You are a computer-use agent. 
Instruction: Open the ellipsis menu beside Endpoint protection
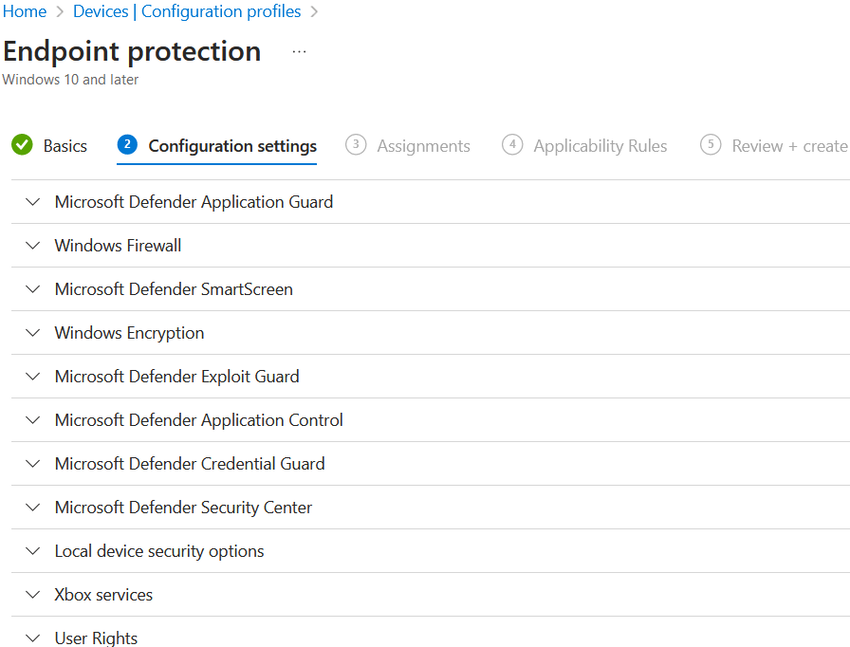point(299,52)
